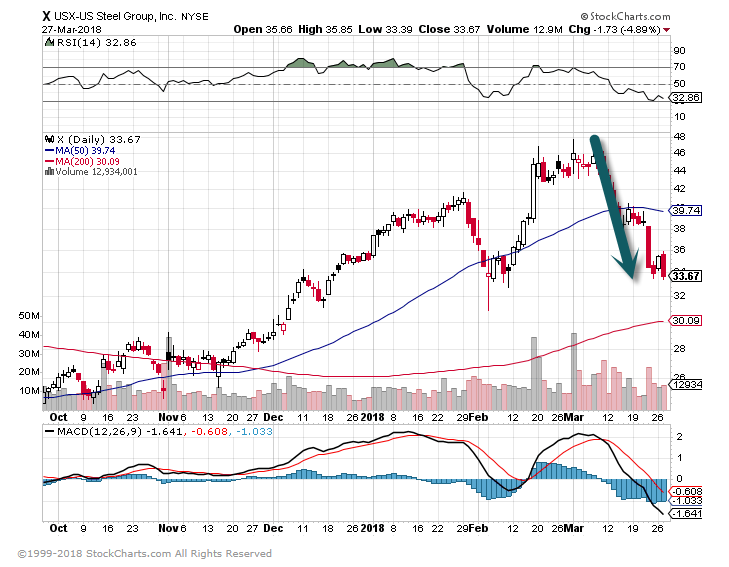This screenshot has width=729, height=567.
Task: Click the Feb label on the price chart axis
Action: [x=478, y=417]
